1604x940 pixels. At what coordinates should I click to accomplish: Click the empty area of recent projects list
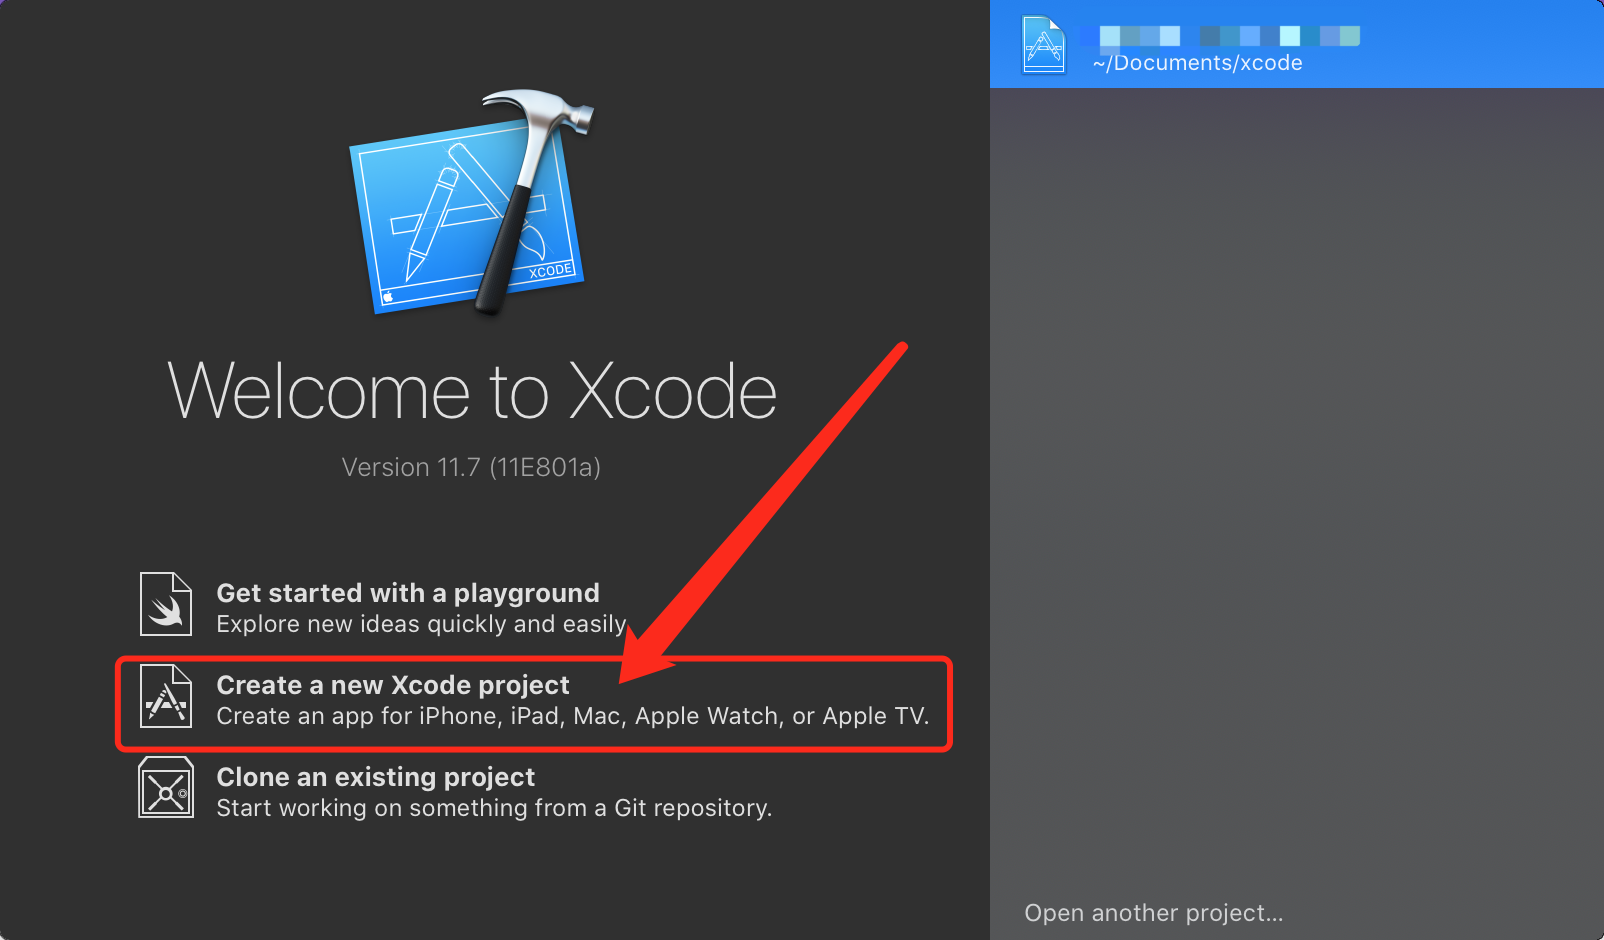(1297, 480)
